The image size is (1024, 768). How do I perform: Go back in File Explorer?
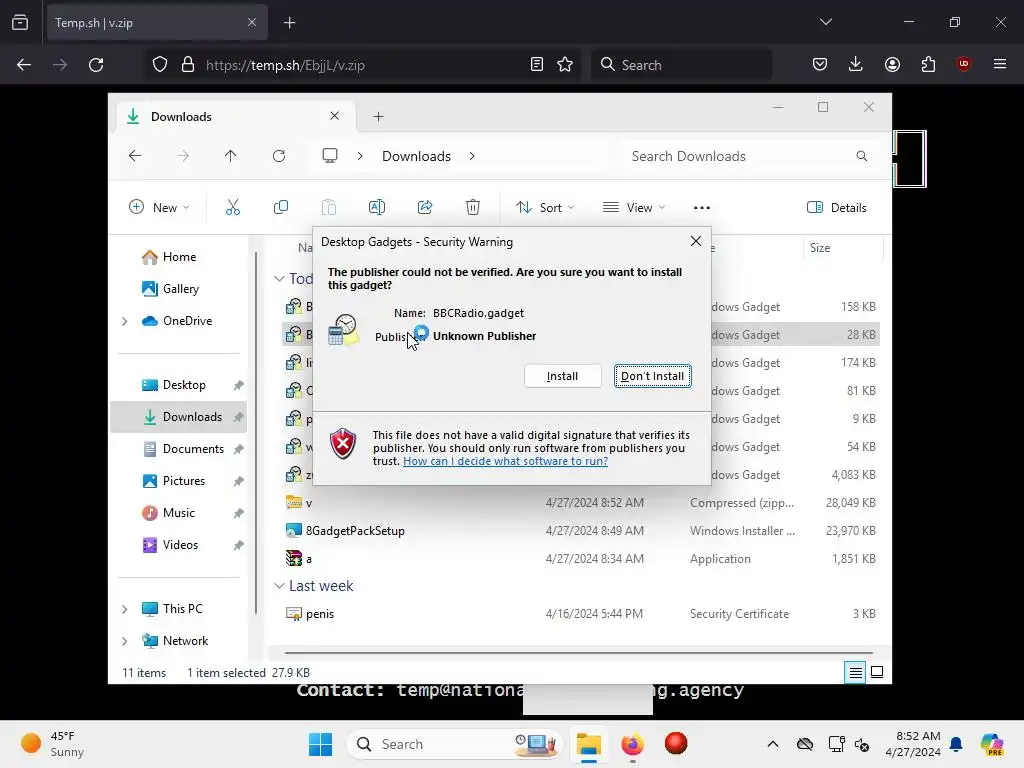[x=135, y=156]
